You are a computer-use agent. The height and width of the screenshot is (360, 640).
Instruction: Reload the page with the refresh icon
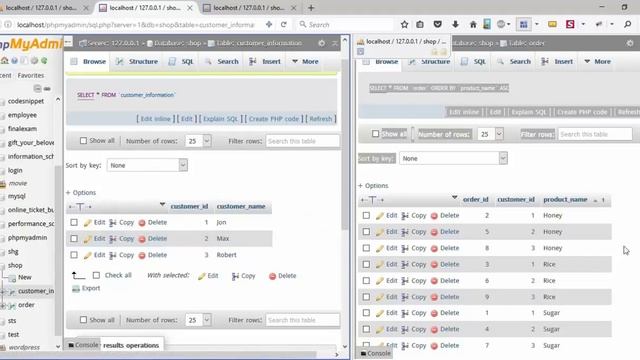(284, 24)
